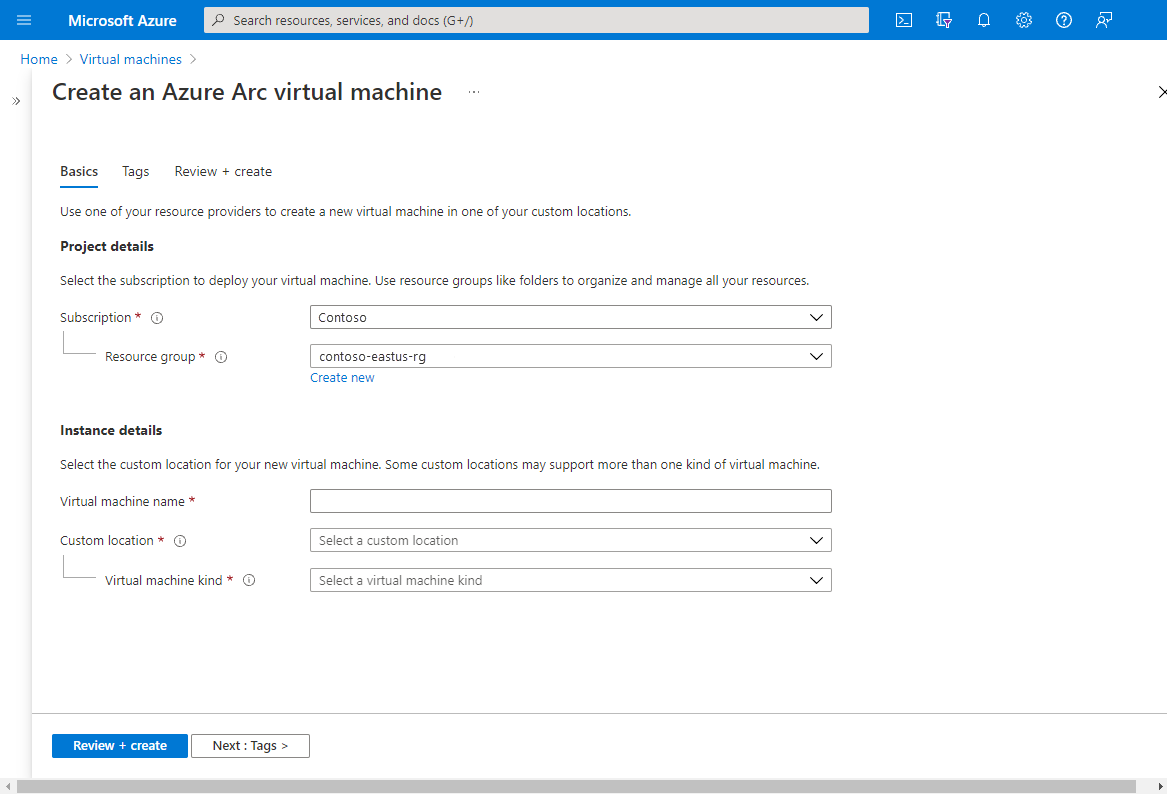Click the Next : Tags > button

[250, 746]
